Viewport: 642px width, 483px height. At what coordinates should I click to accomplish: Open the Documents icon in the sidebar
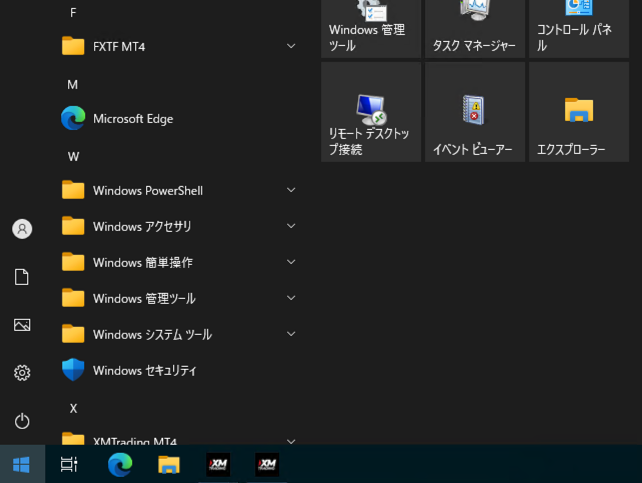22,277
